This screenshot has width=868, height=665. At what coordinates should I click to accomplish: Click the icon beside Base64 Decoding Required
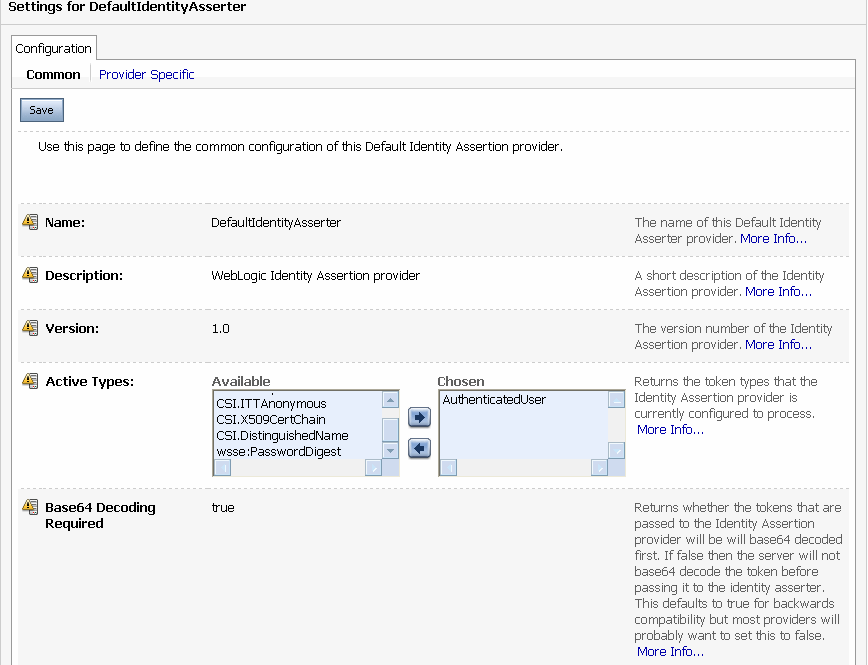click(x=30, y=507)
